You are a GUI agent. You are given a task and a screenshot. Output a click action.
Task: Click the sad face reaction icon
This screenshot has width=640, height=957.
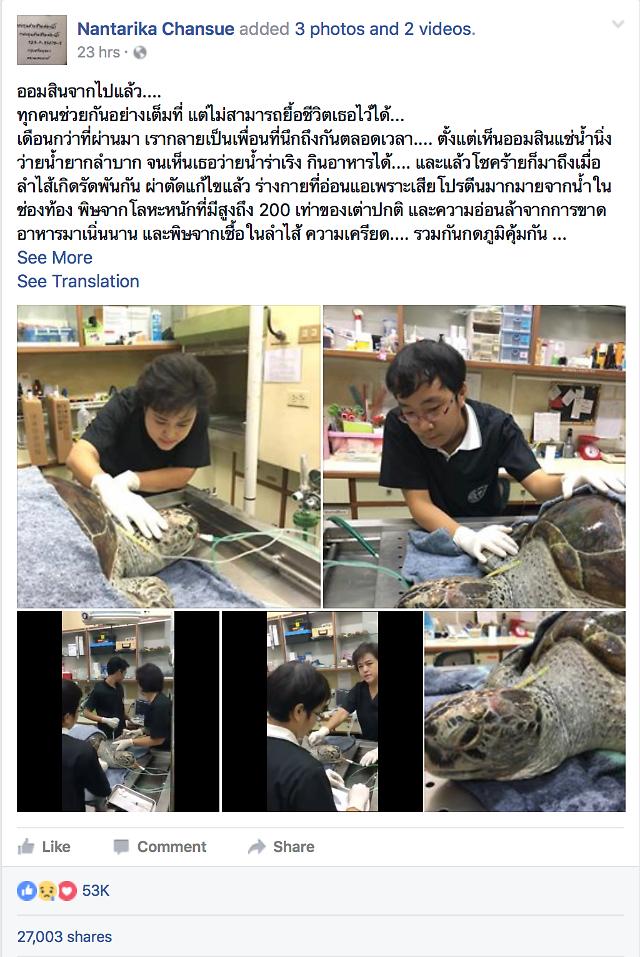(47, 891)
